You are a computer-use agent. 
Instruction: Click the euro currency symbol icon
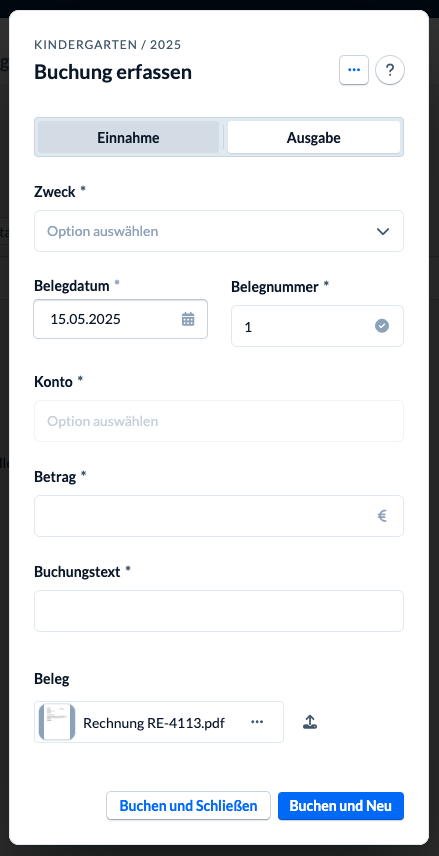click(x=382, y=516)
